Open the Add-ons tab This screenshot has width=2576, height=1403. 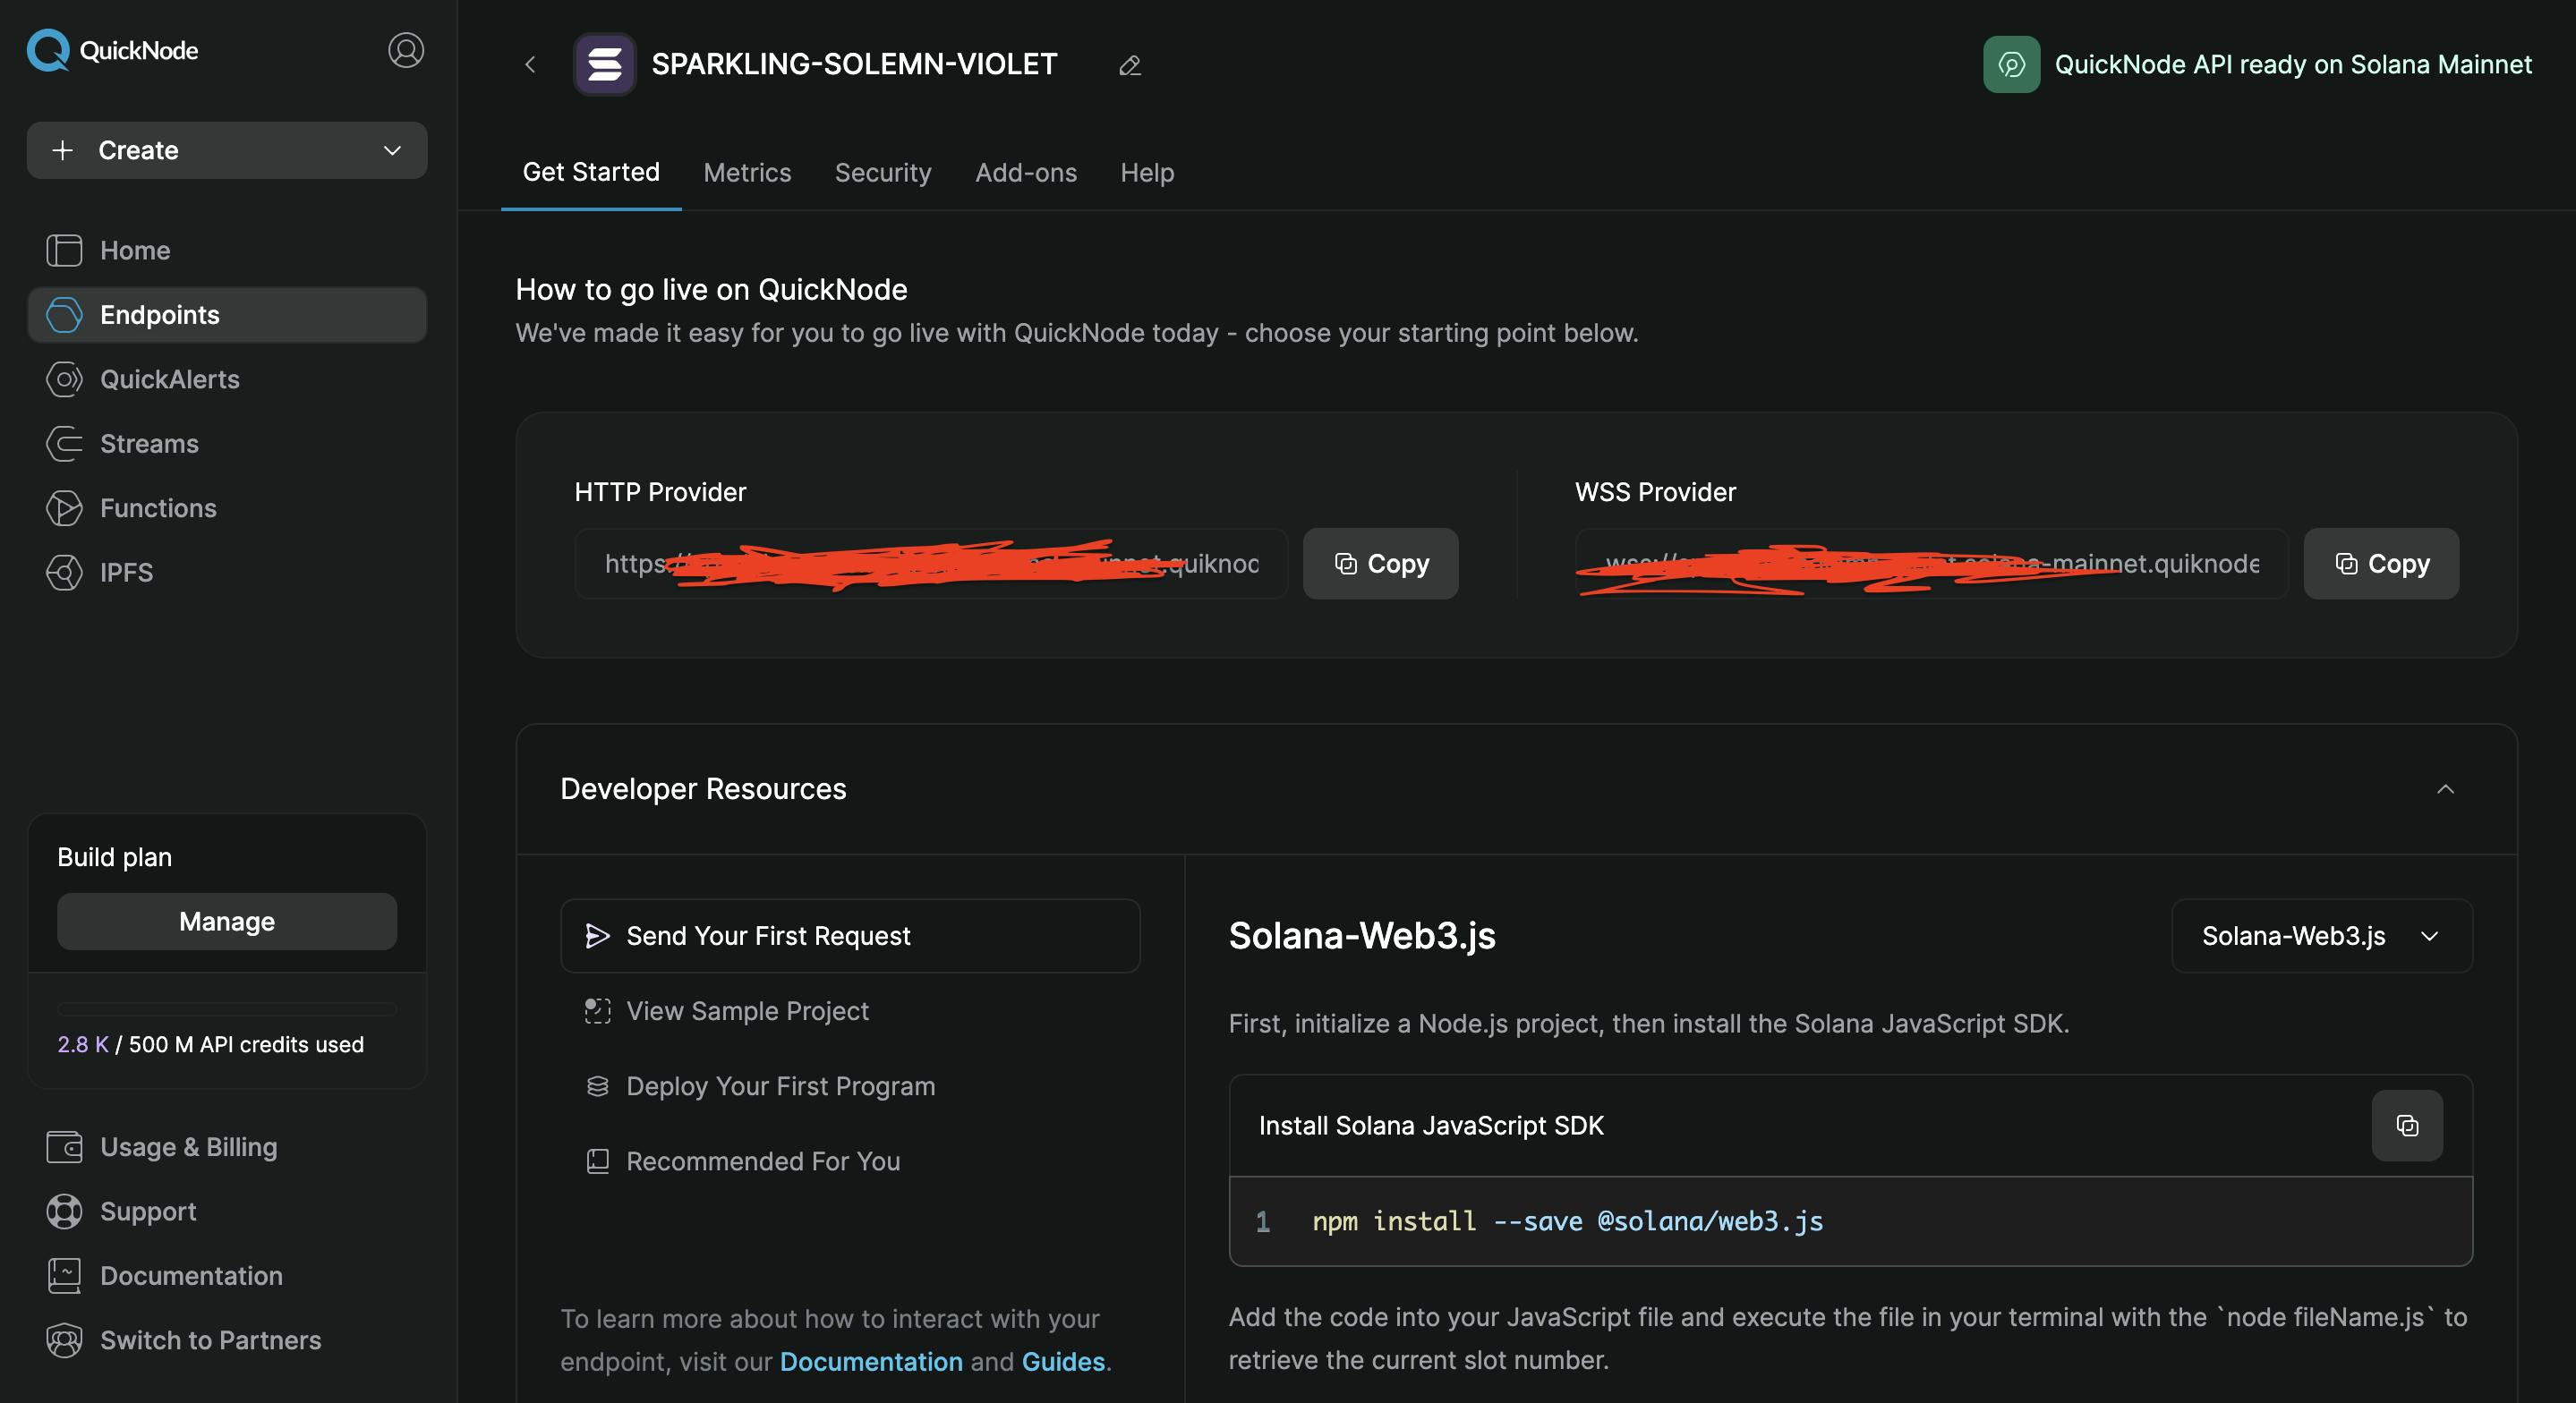(1026, 173)
